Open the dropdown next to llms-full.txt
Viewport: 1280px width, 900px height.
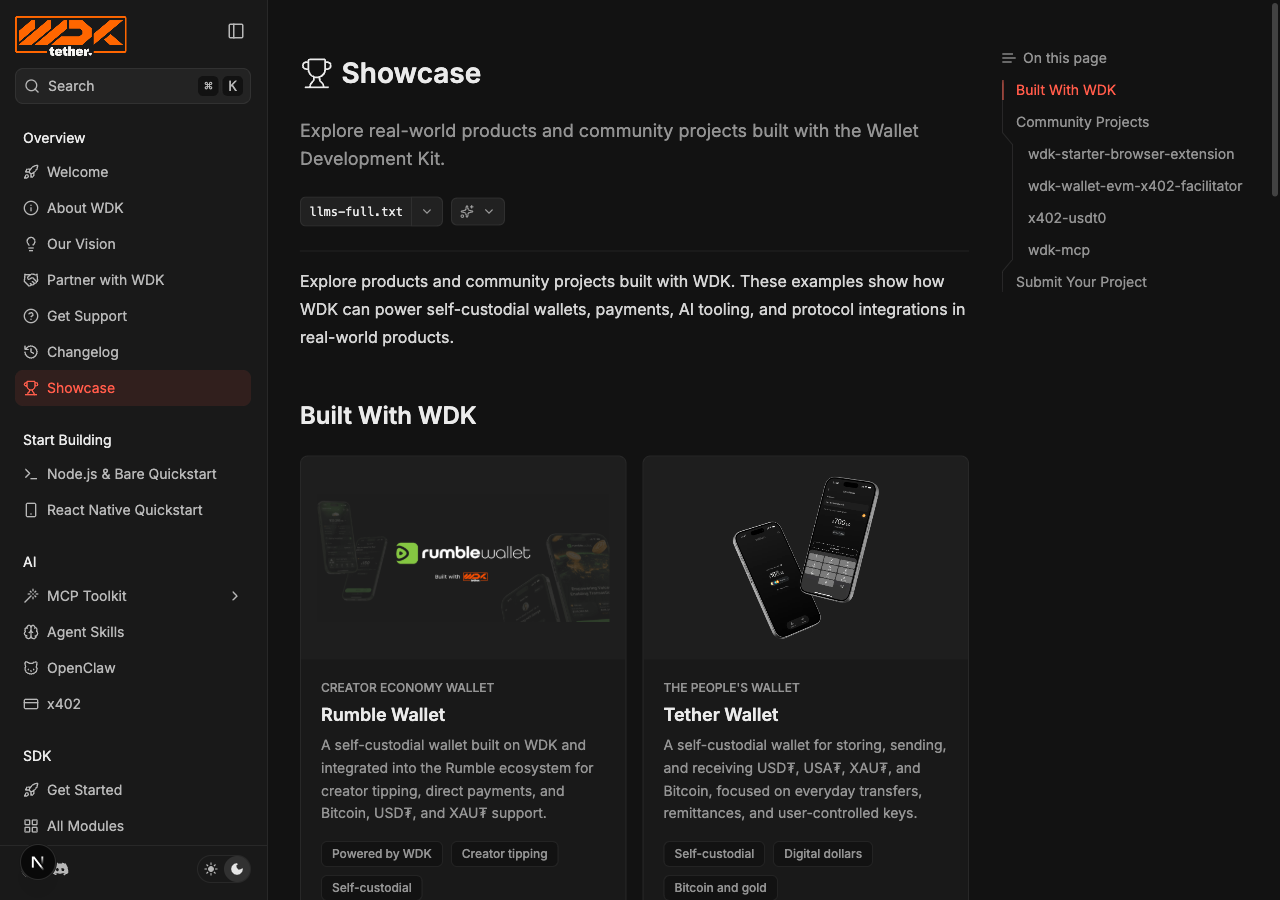(427, 211)
